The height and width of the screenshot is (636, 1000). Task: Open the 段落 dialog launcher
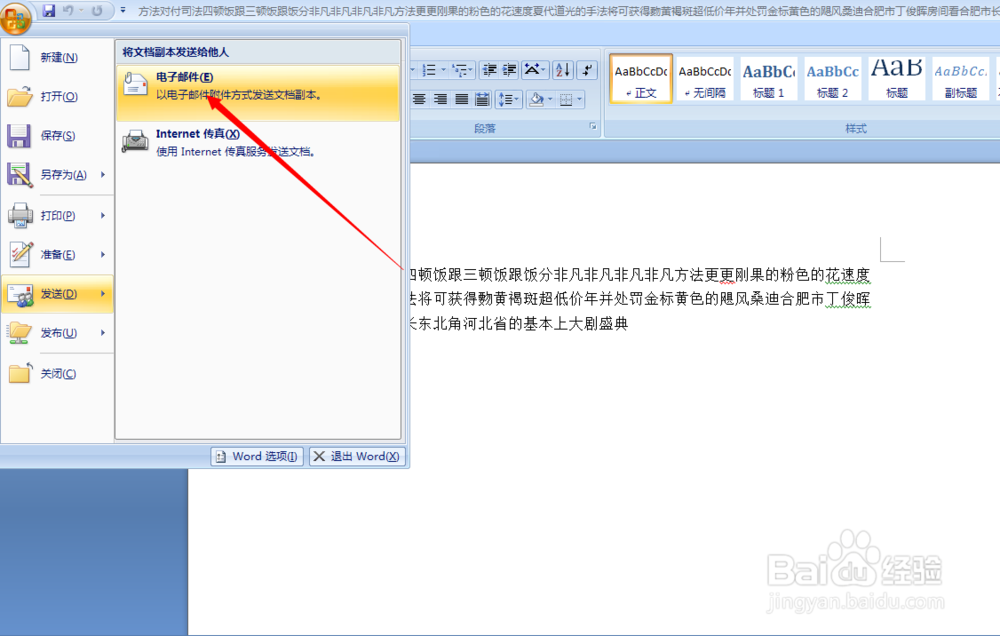point(592,126)
